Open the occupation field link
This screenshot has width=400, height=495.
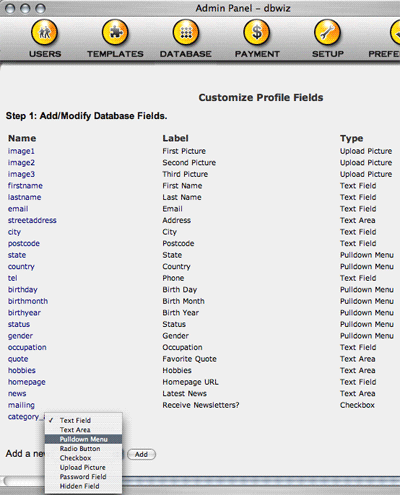(27, 347)
